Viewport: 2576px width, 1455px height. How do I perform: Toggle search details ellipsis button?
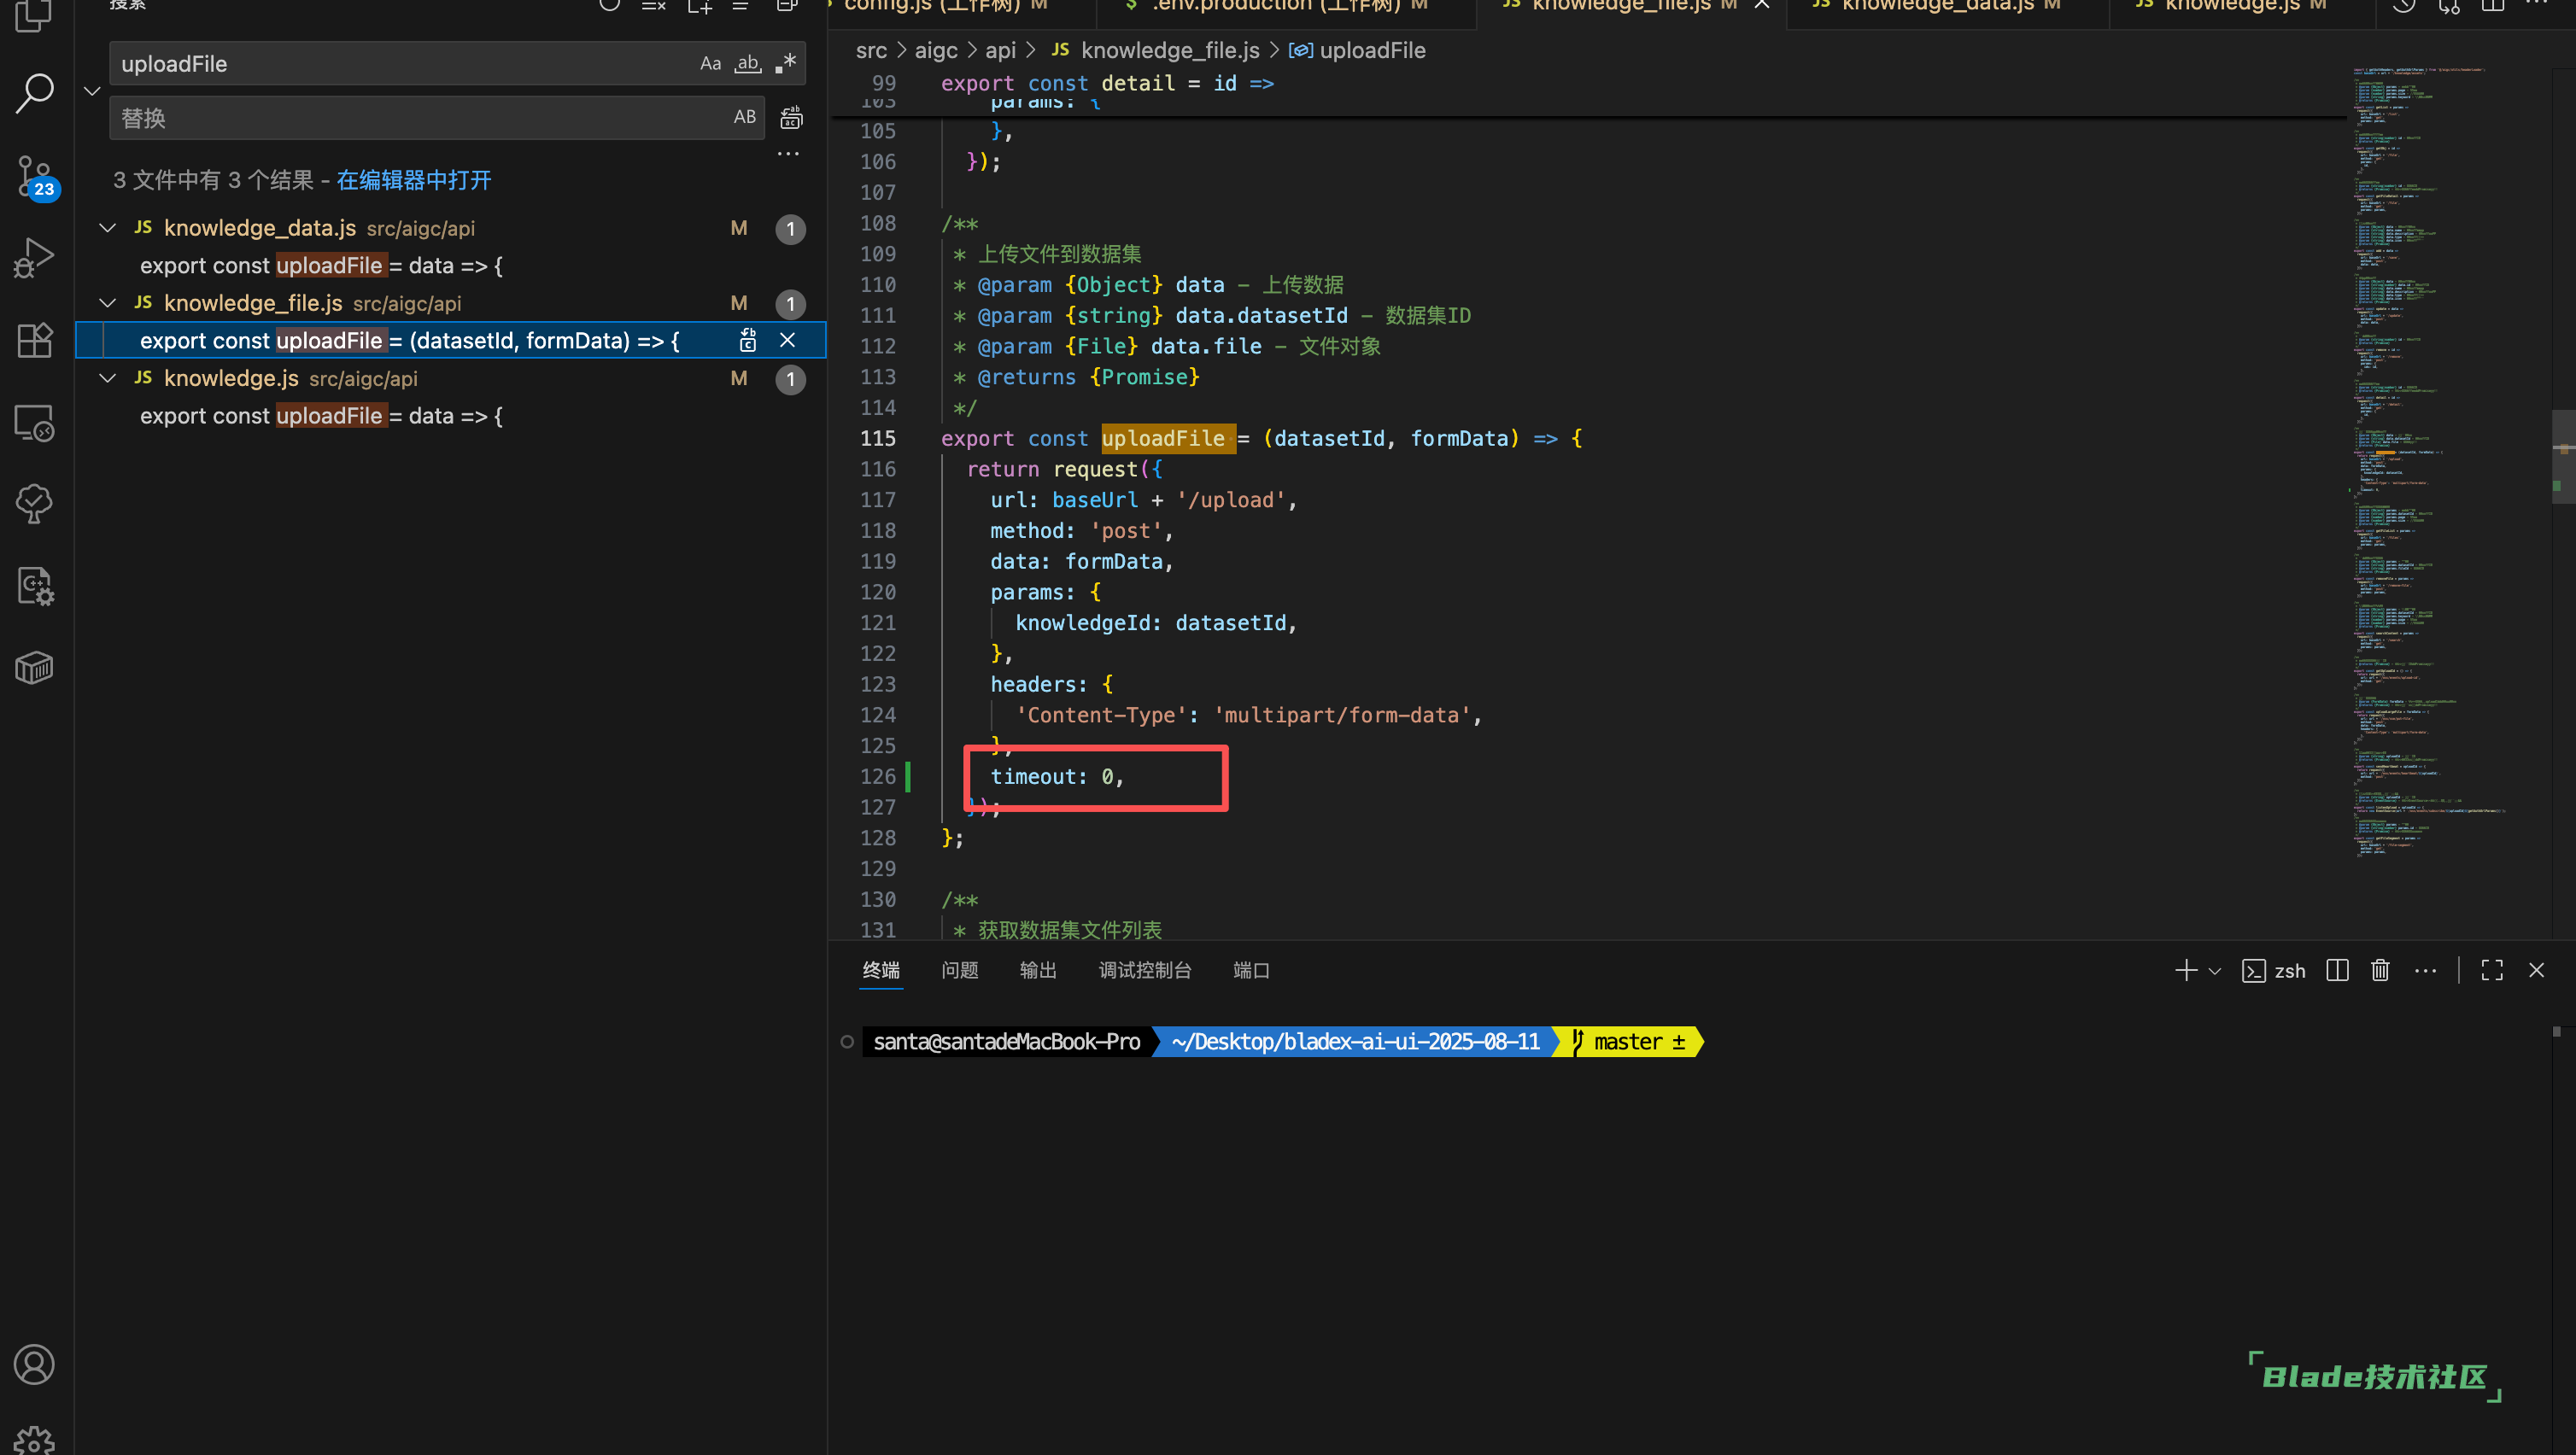(x=788, y=154)
